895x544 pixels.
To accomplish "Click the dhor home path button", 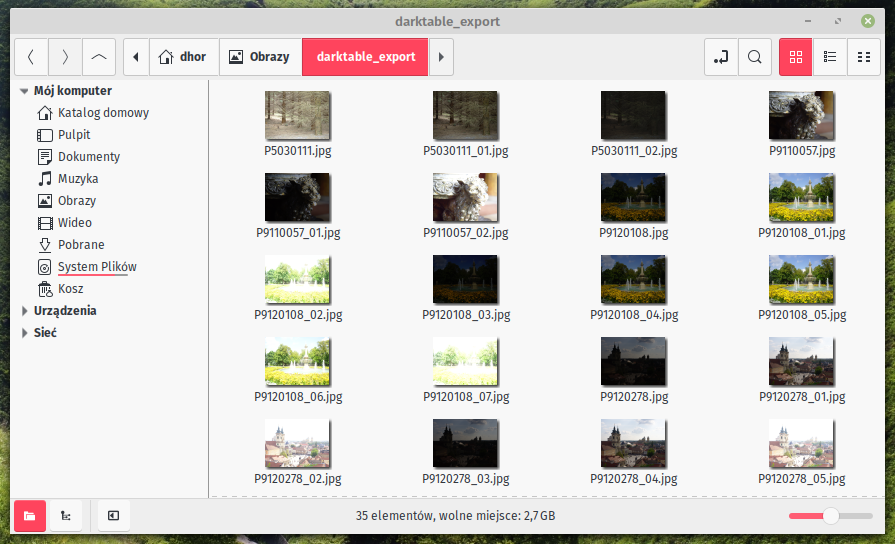I will pos(184,57).
